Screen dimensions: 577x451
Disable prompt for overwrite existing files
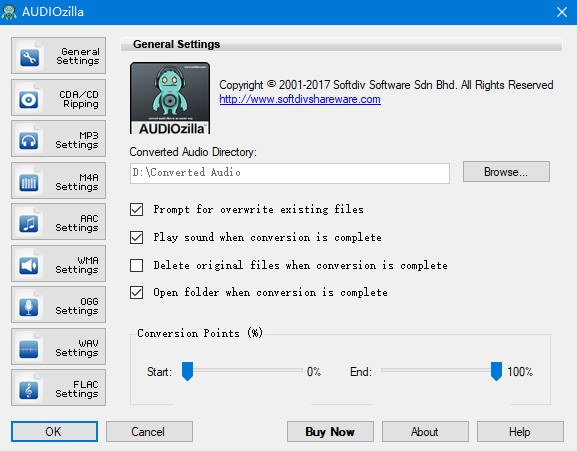137,210
